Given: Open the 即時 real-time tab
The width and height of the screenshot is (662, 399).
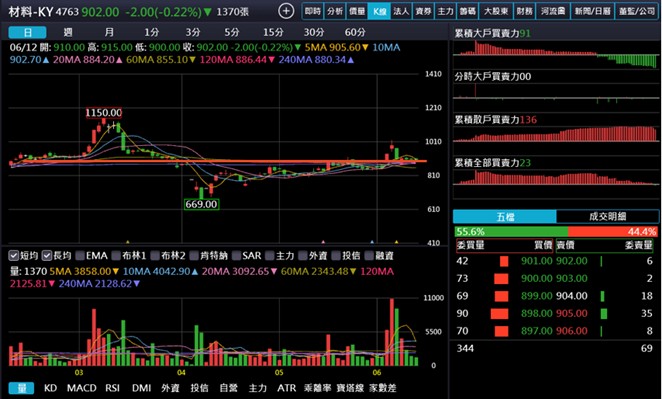Looking at the screenshot, I should coord(313,11).
